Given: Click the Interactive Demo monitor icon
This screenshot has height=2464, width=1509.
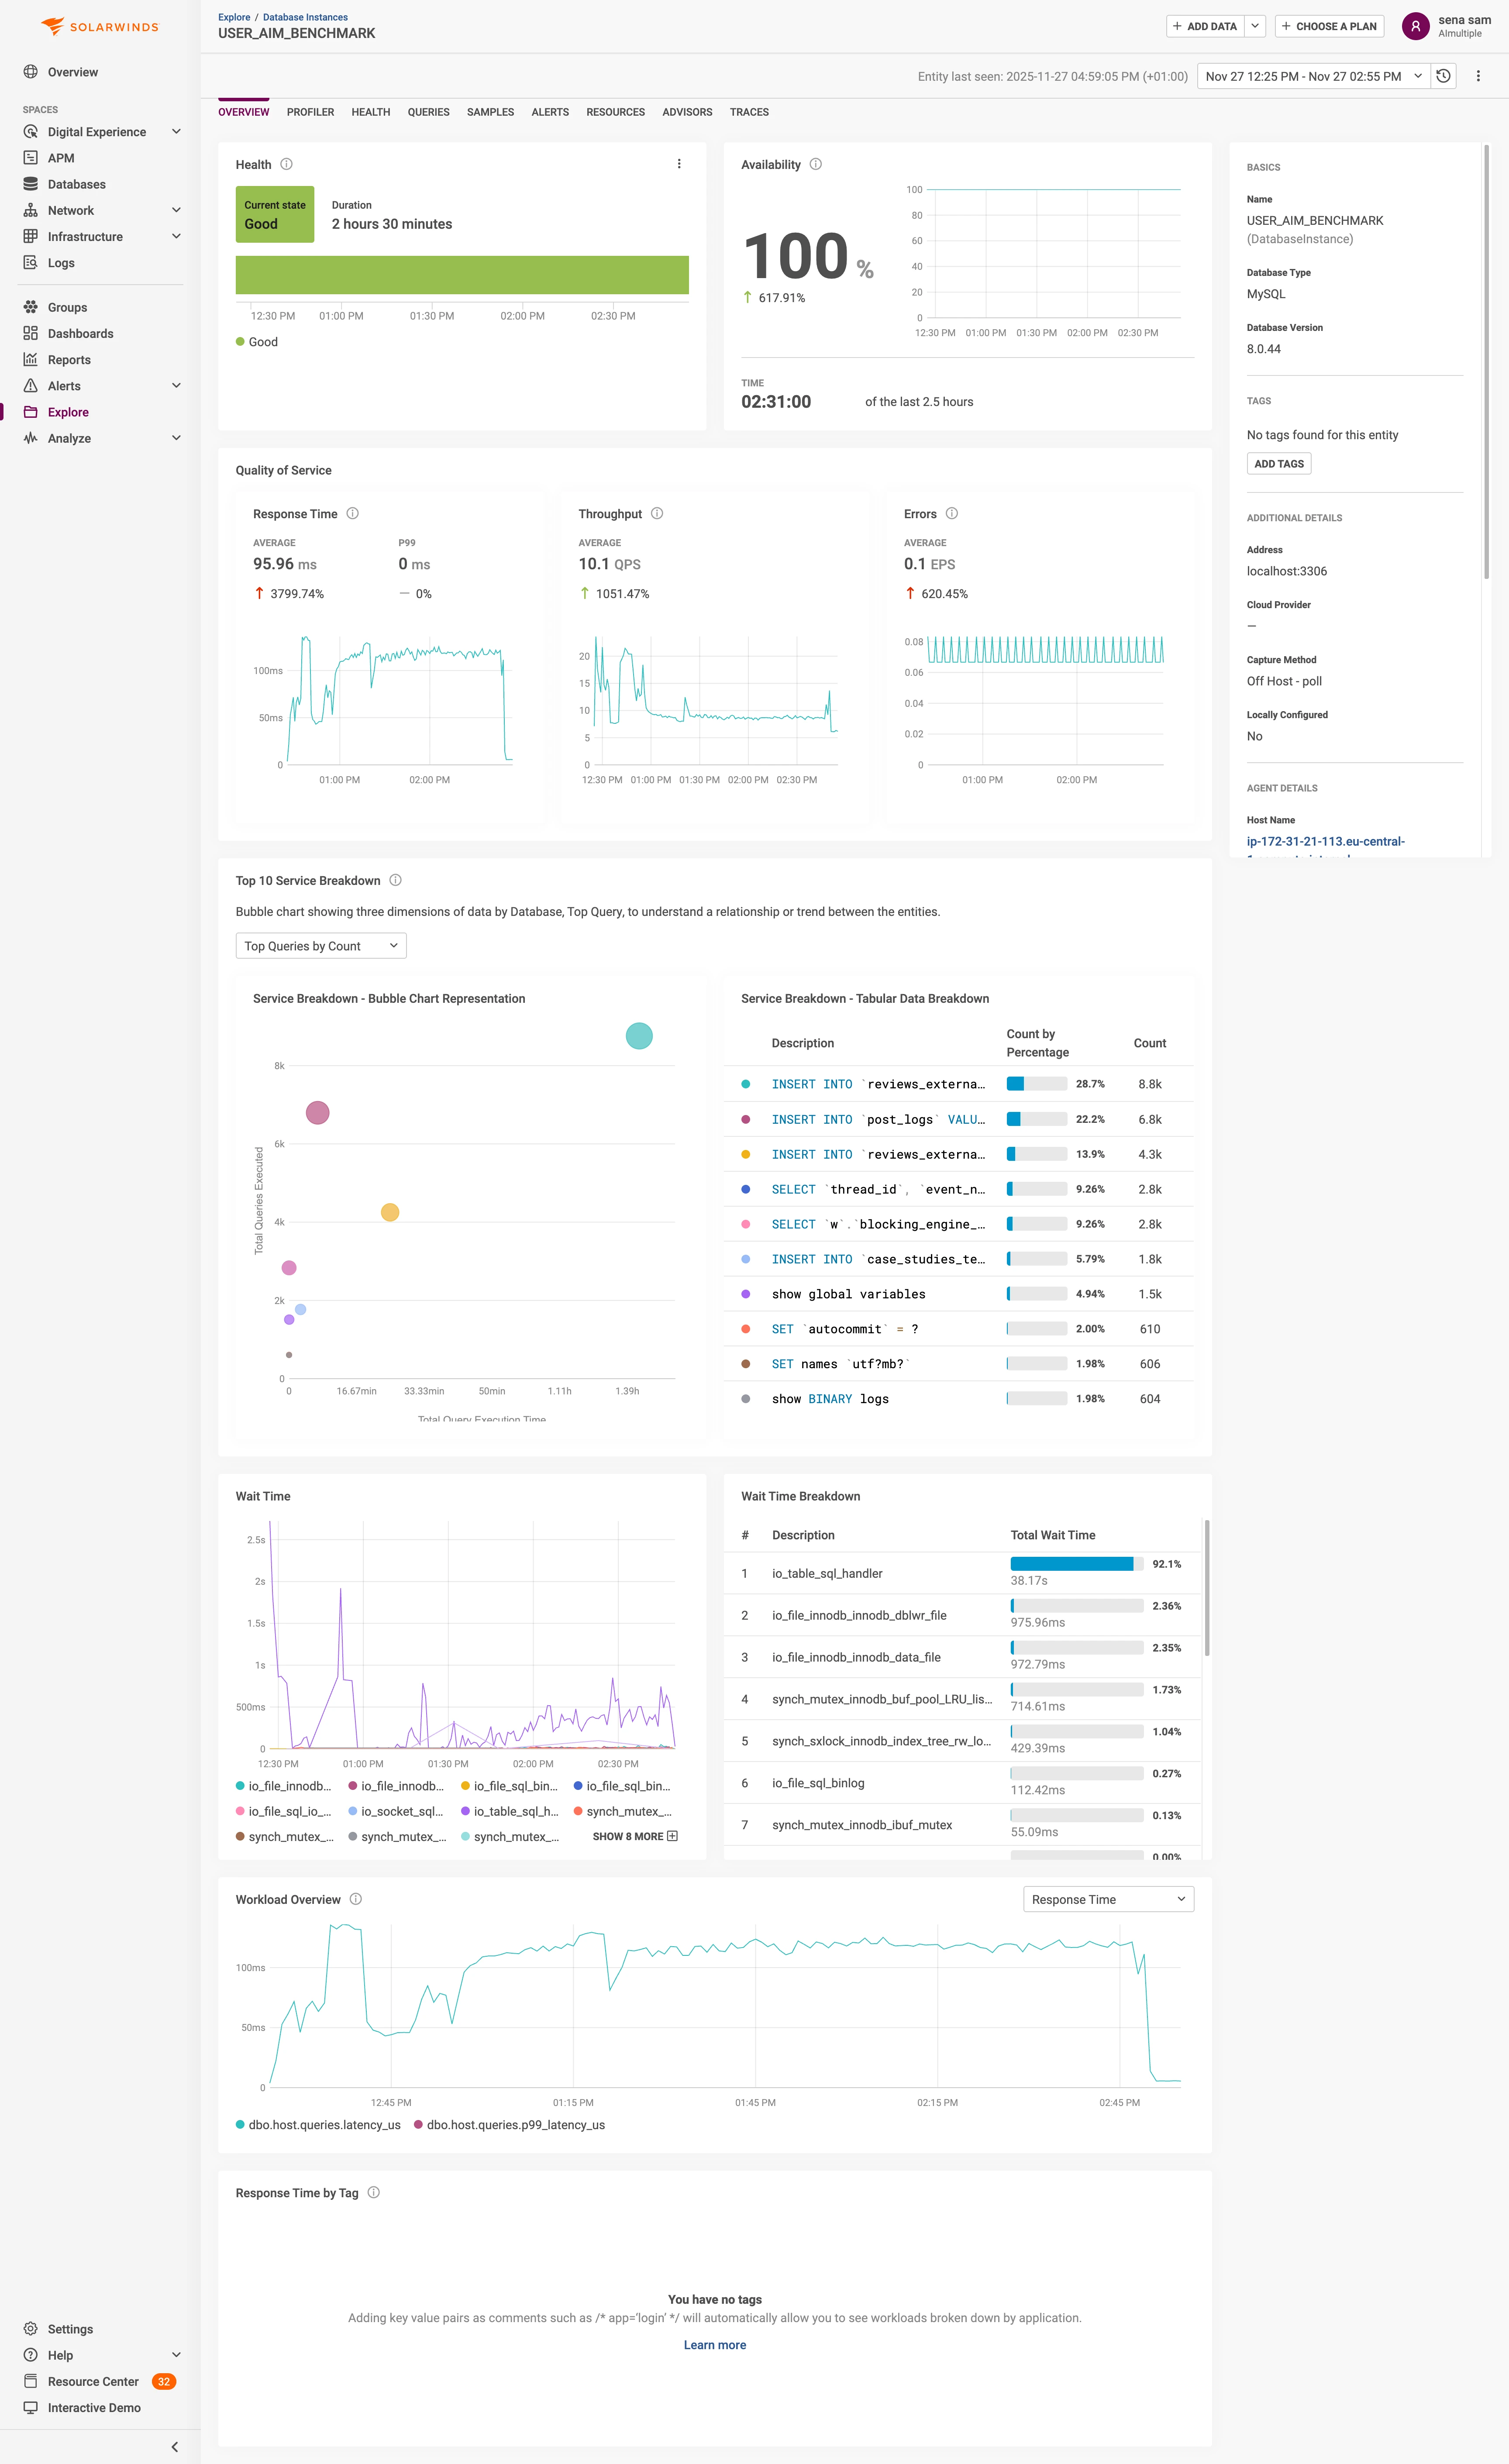Looking at the screenshot, I should click(x=31, y=2408).
